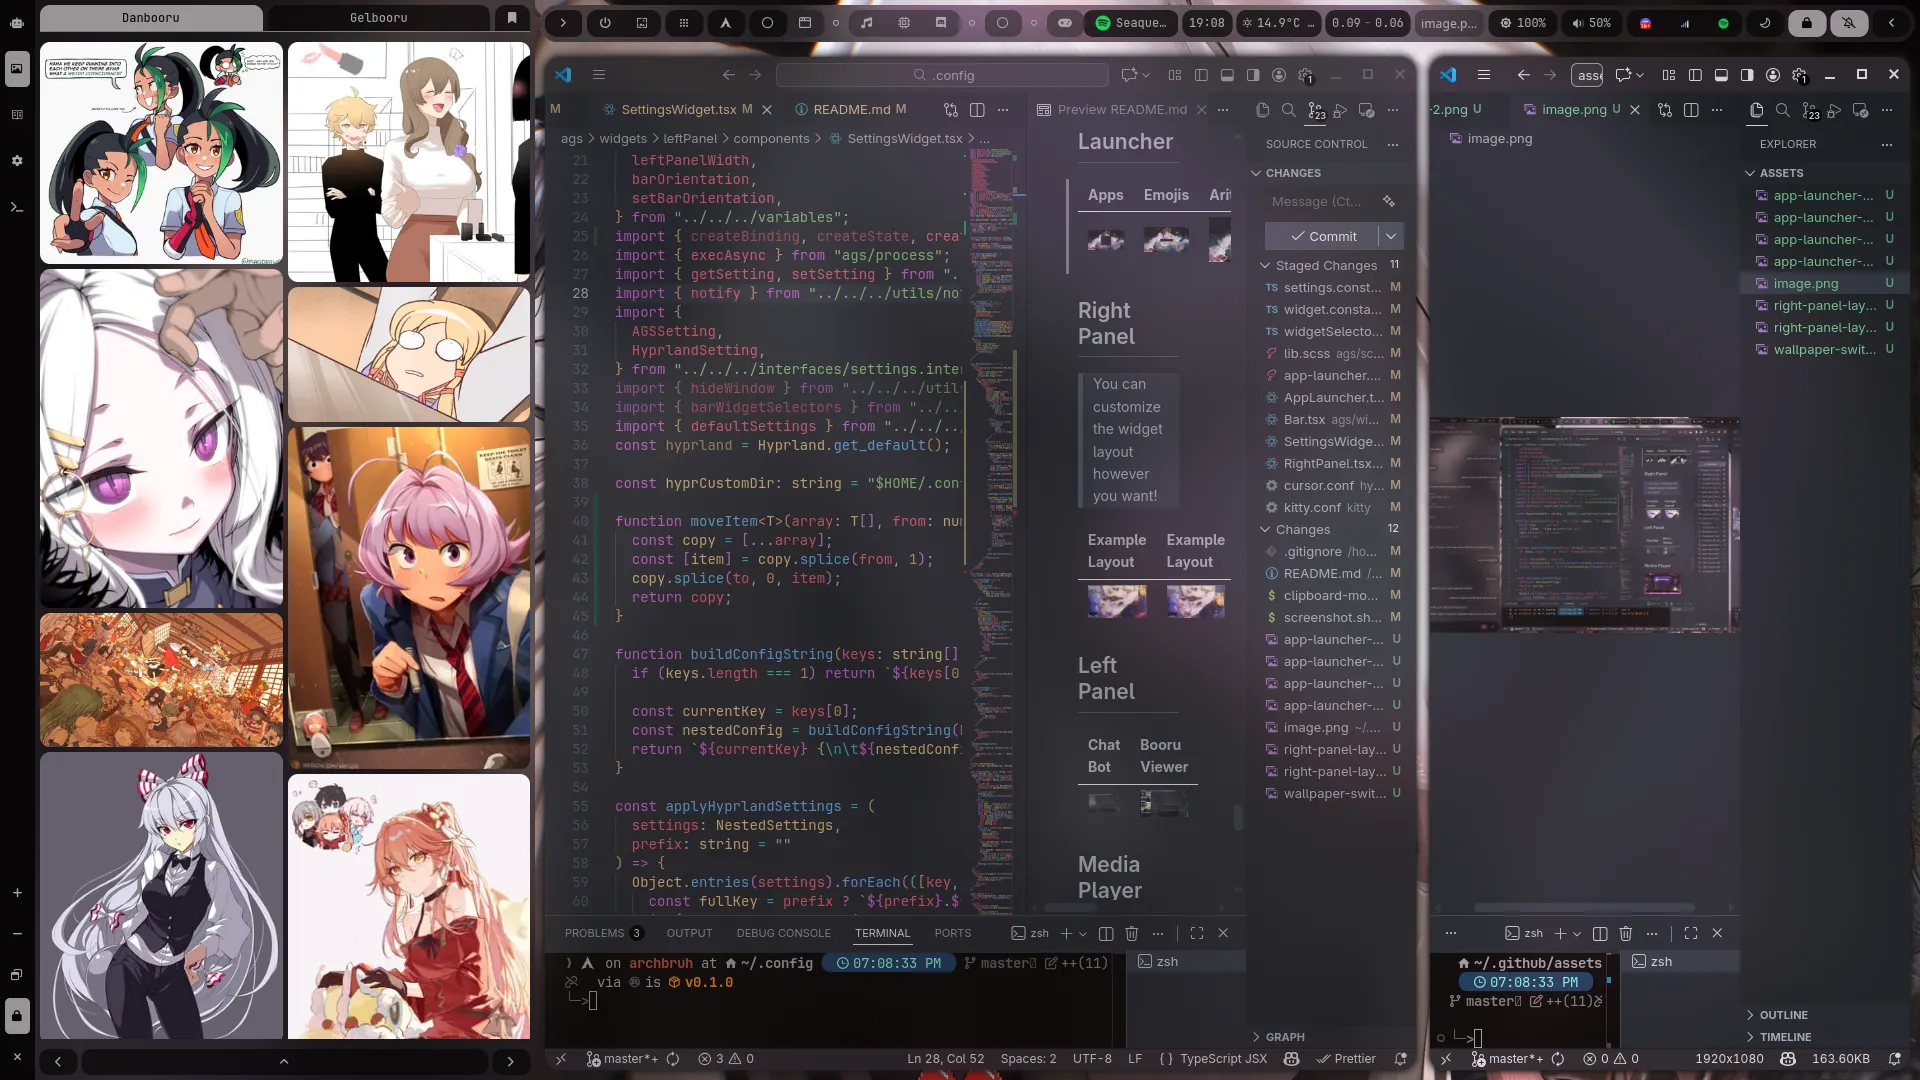
Task: Click Spaces: 2 indentation in status bar
Action: tap(1028, 1059)
